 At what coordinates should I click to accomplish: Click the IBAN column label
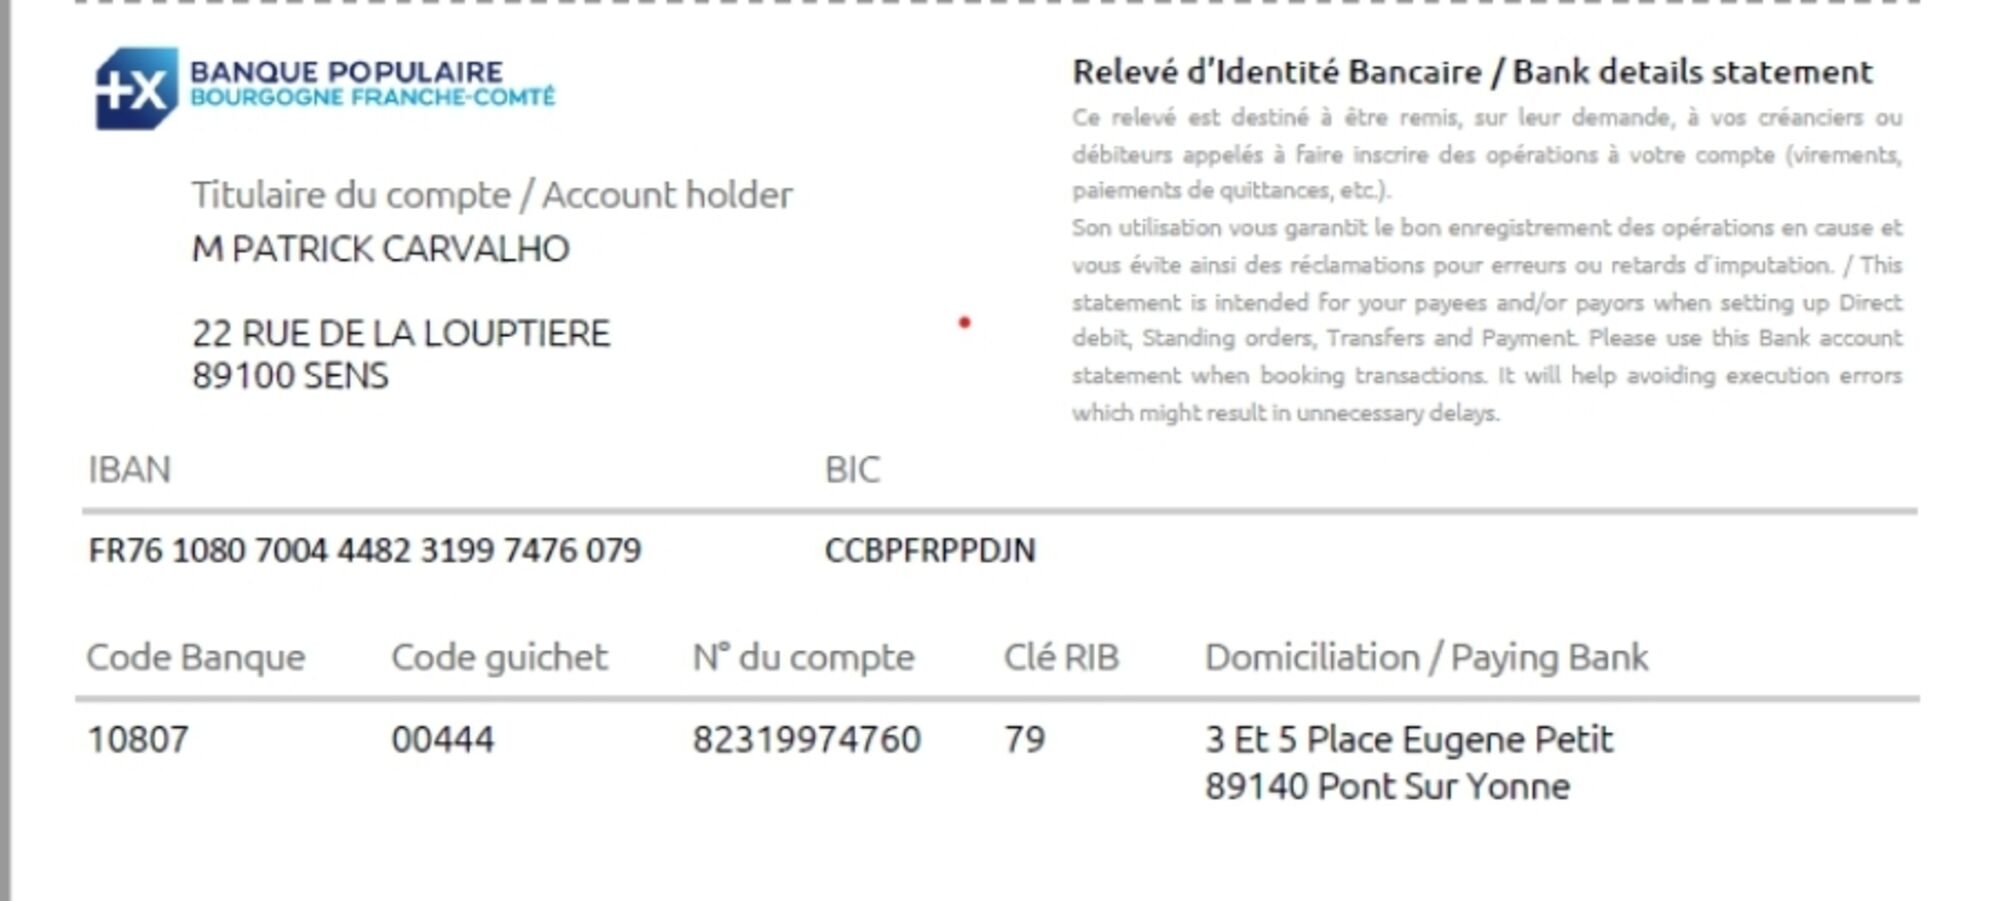click(x=129, y=469)
